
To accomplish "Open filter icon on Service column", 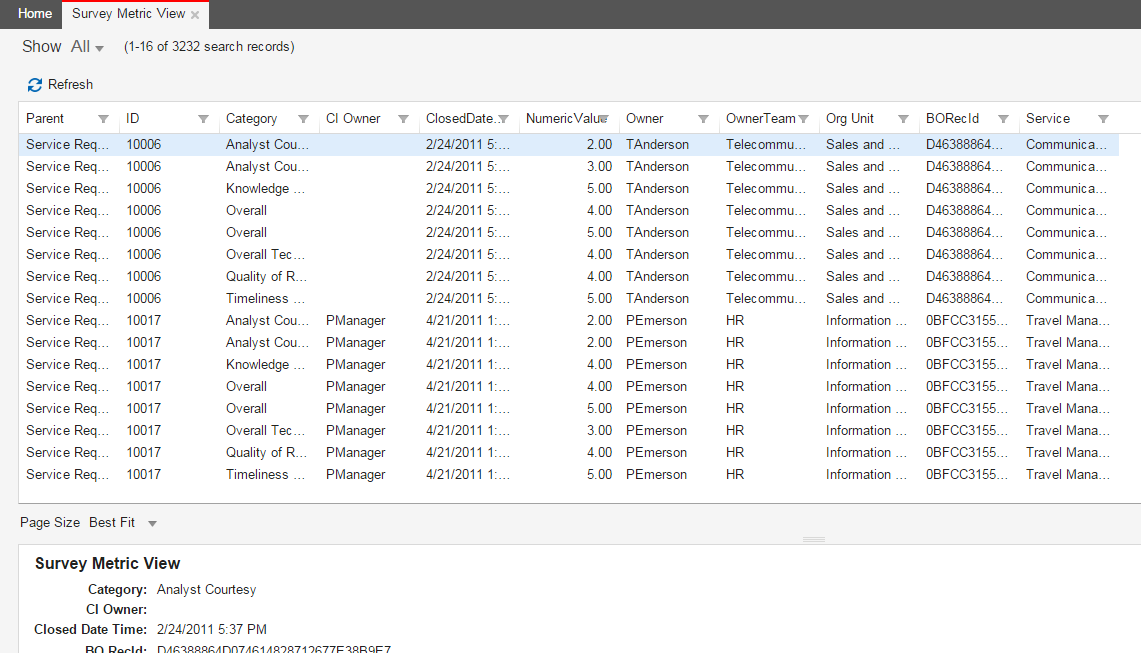I will point(1103,119).
